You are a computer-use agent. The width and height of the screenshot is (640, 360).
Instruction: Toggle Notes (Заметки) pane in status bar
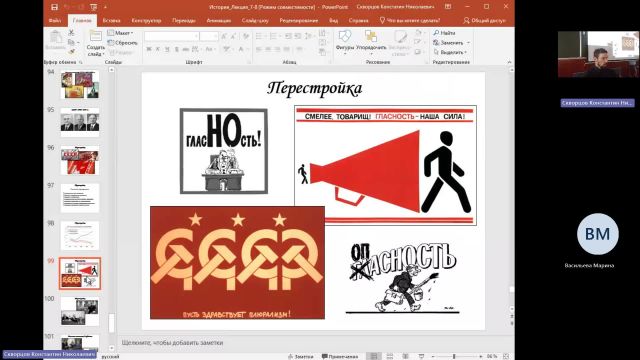300,356
